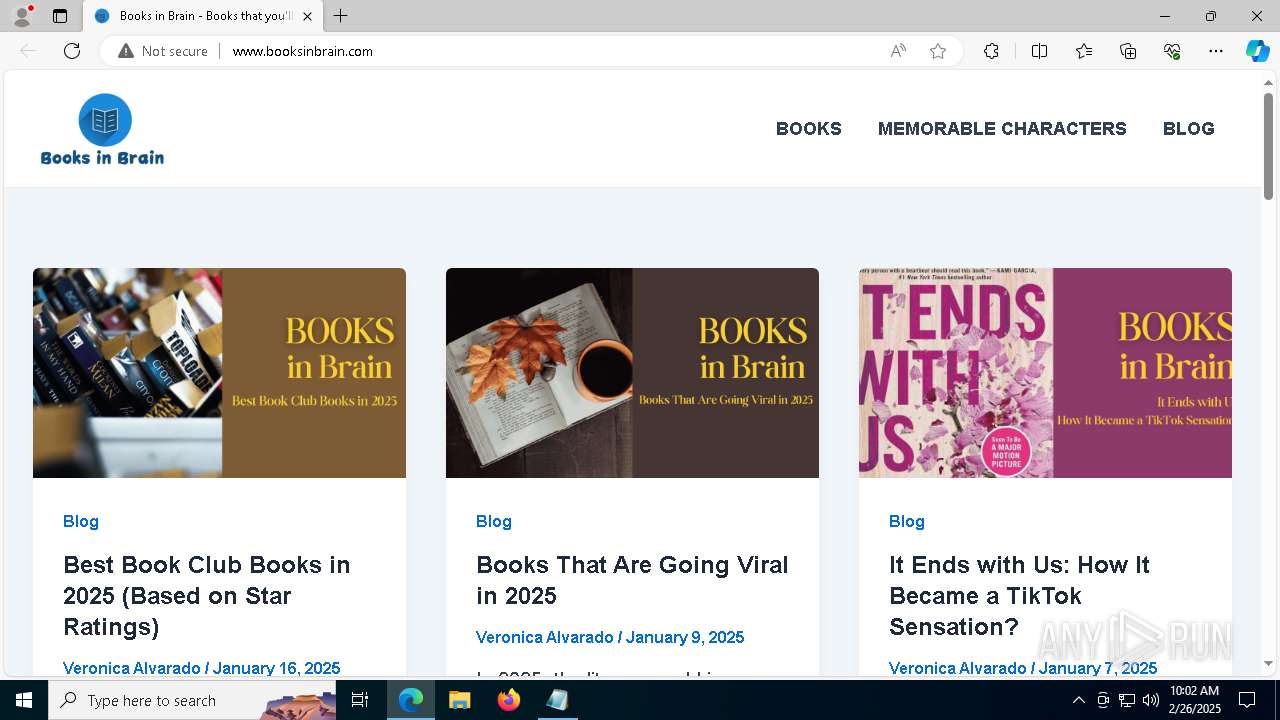
Task: Add page to favorites with star icon
Action: pos(938,51)
